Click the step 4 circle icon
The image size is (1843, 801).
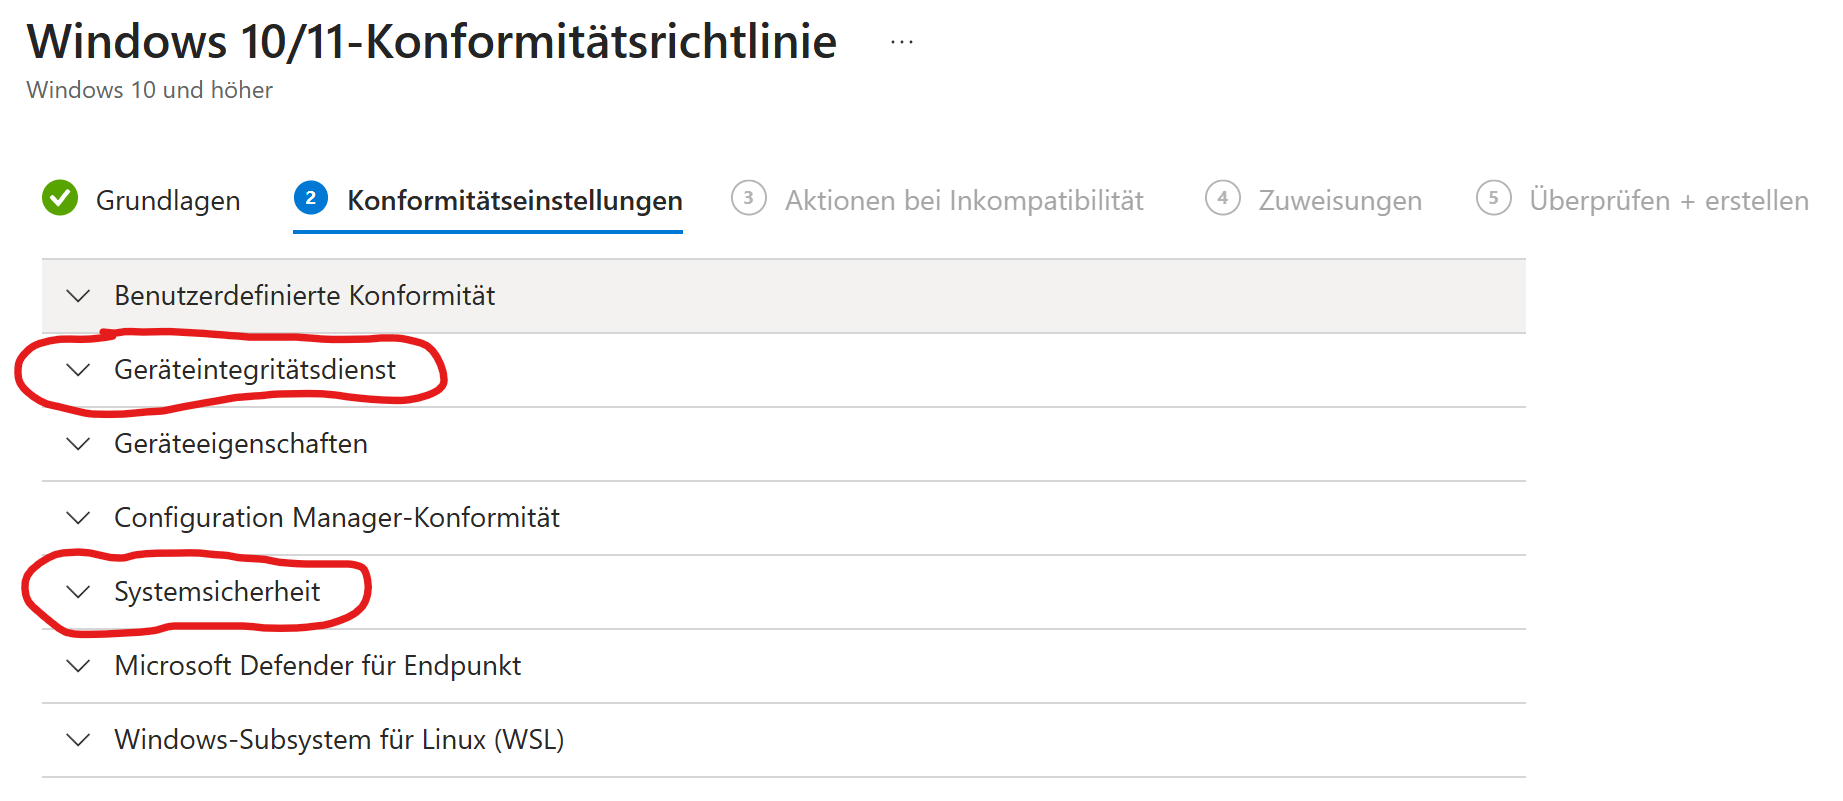[x=1222, y=198]
